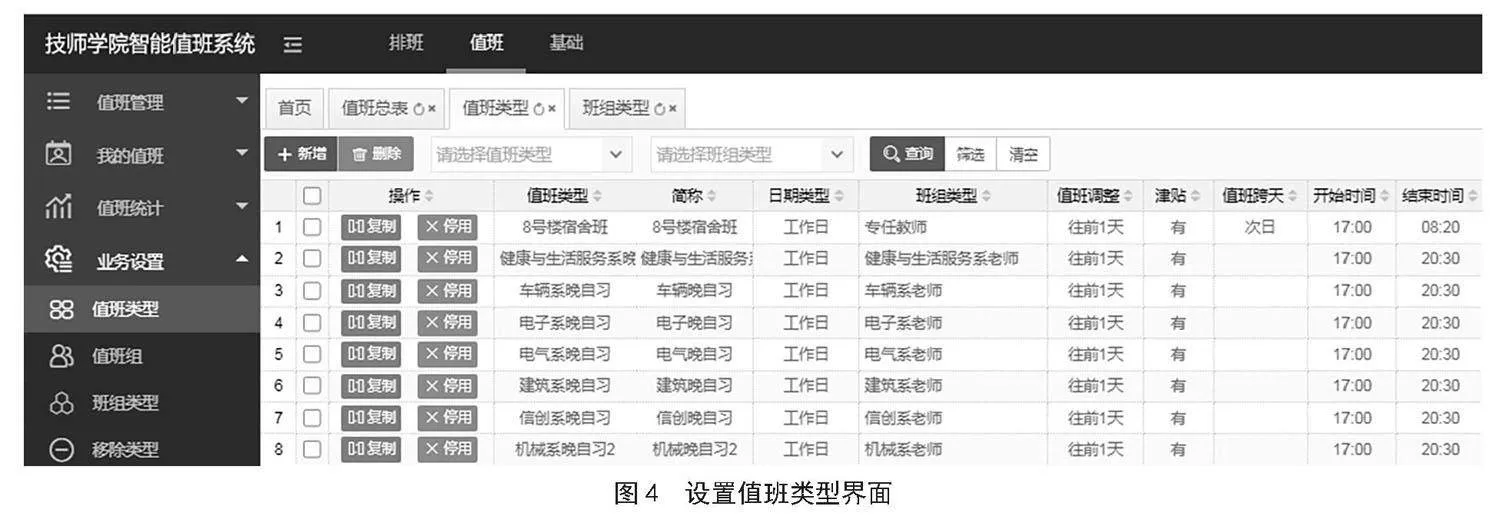The image size is (1500, 526).
Task: Sort by the 津贴 column header
Action: [1178, 196]
